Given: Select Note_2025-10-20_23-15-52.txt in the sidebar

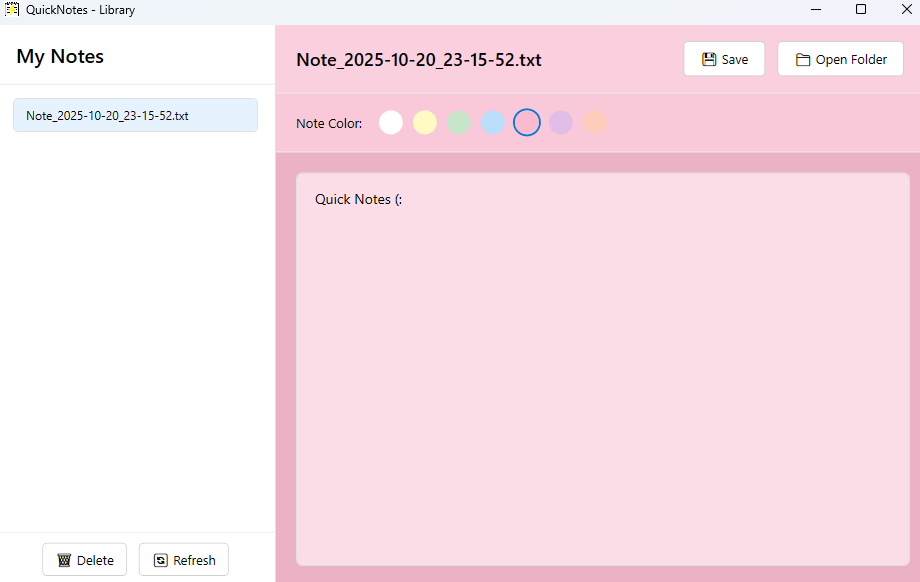Looking at the screenshot, I should click(x=135, y=115).
